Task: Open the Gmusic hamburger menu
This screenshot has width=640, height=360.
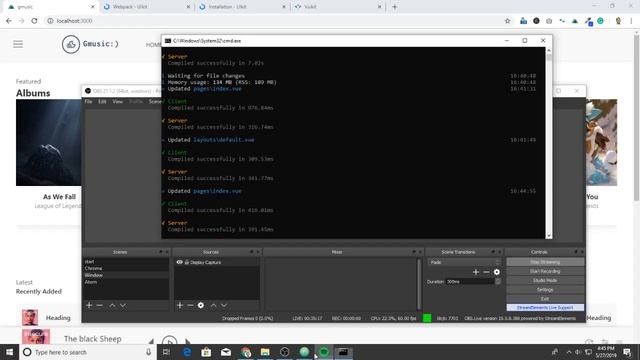Action: 18,44
